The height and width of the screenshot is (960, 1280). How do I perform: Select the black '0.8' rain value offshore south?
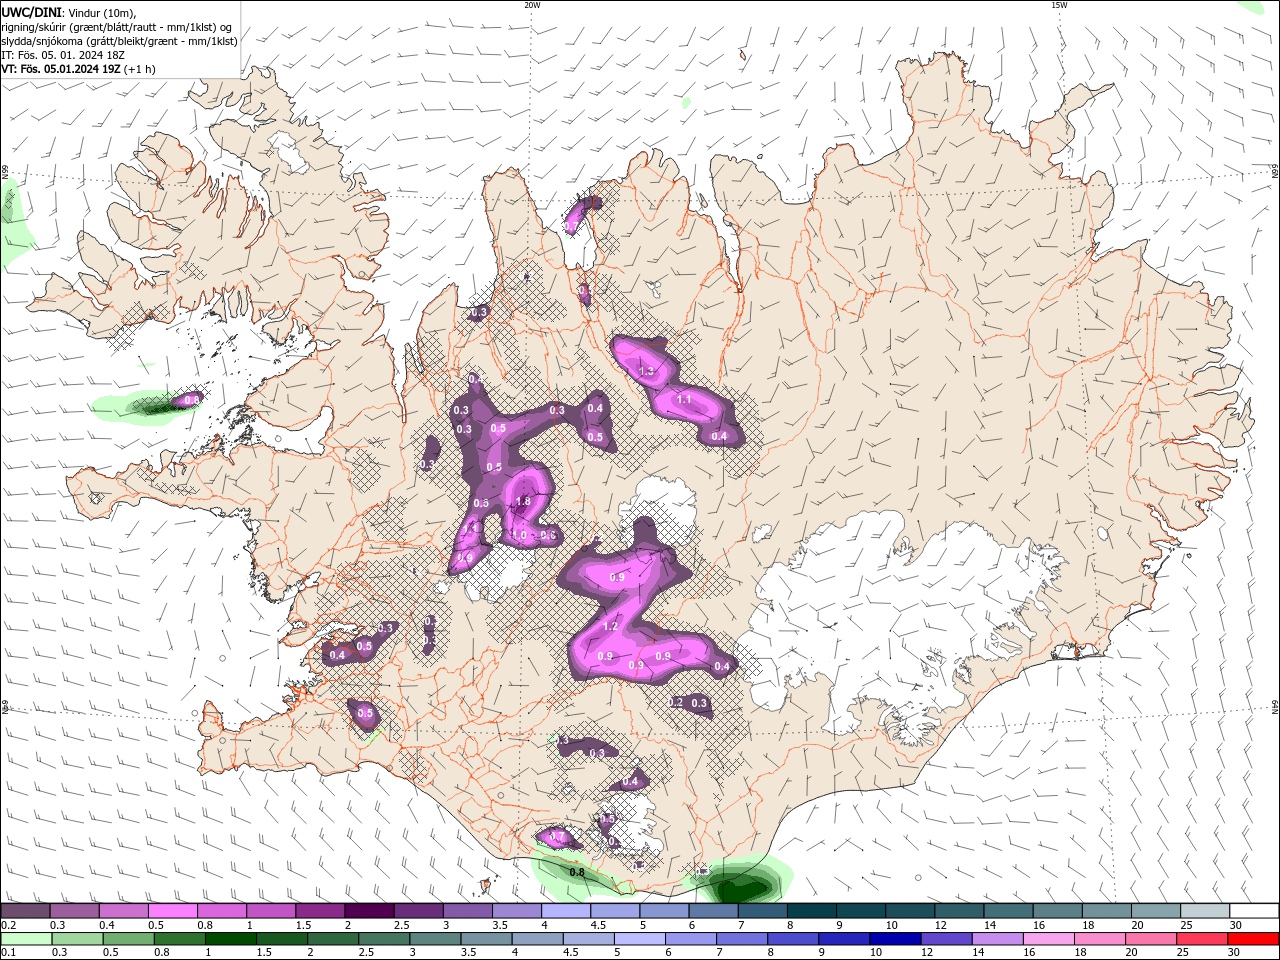coord(577,873)
